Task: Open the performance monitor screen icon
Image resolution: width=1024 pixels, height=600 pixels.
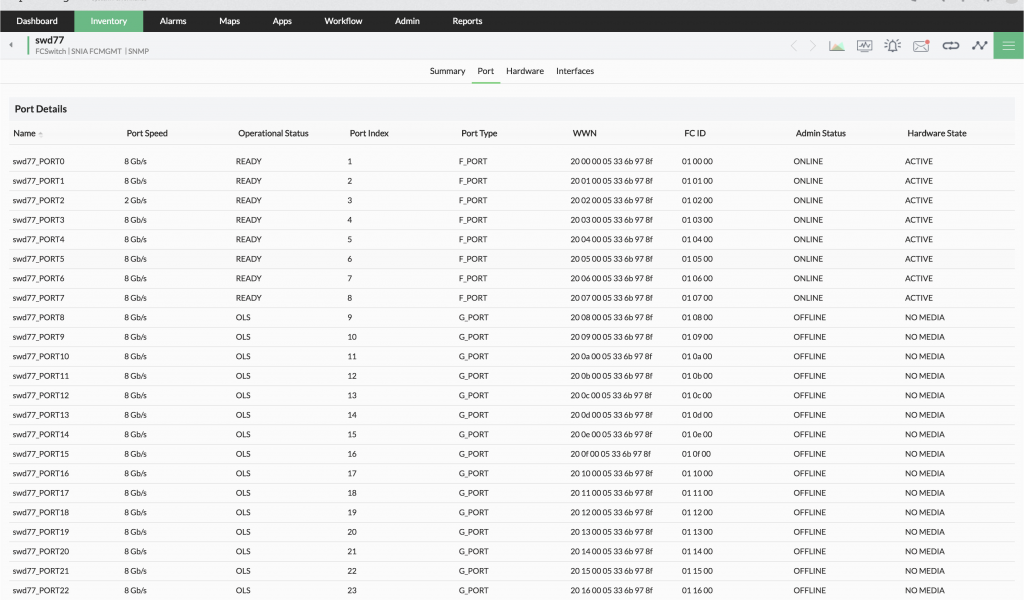Action: [x=865, y=46]
